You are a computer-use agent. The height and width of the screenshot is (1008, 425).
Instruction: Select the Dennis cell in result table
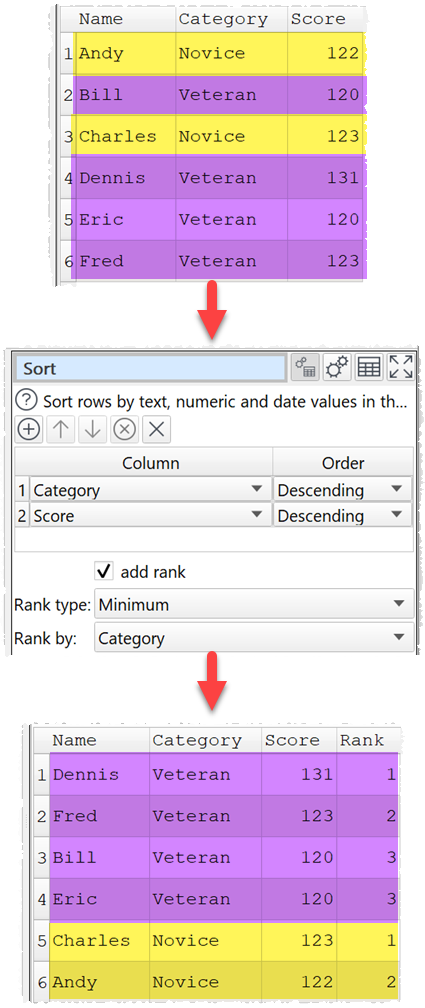pyautogui.click(x=99, y=775)
